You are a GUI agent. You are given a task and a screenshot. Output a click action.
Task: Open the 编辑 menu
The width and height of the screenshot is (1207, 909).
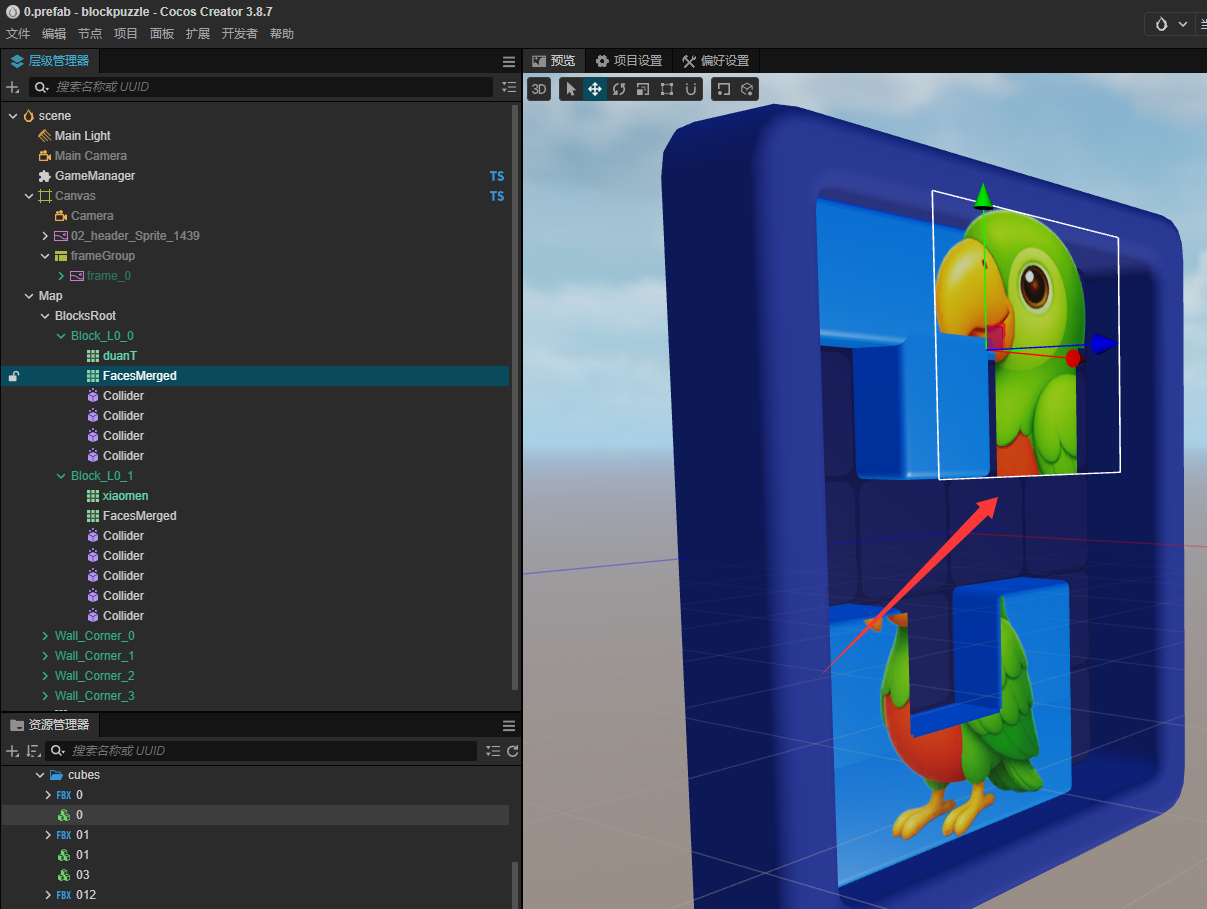[54, 33]
